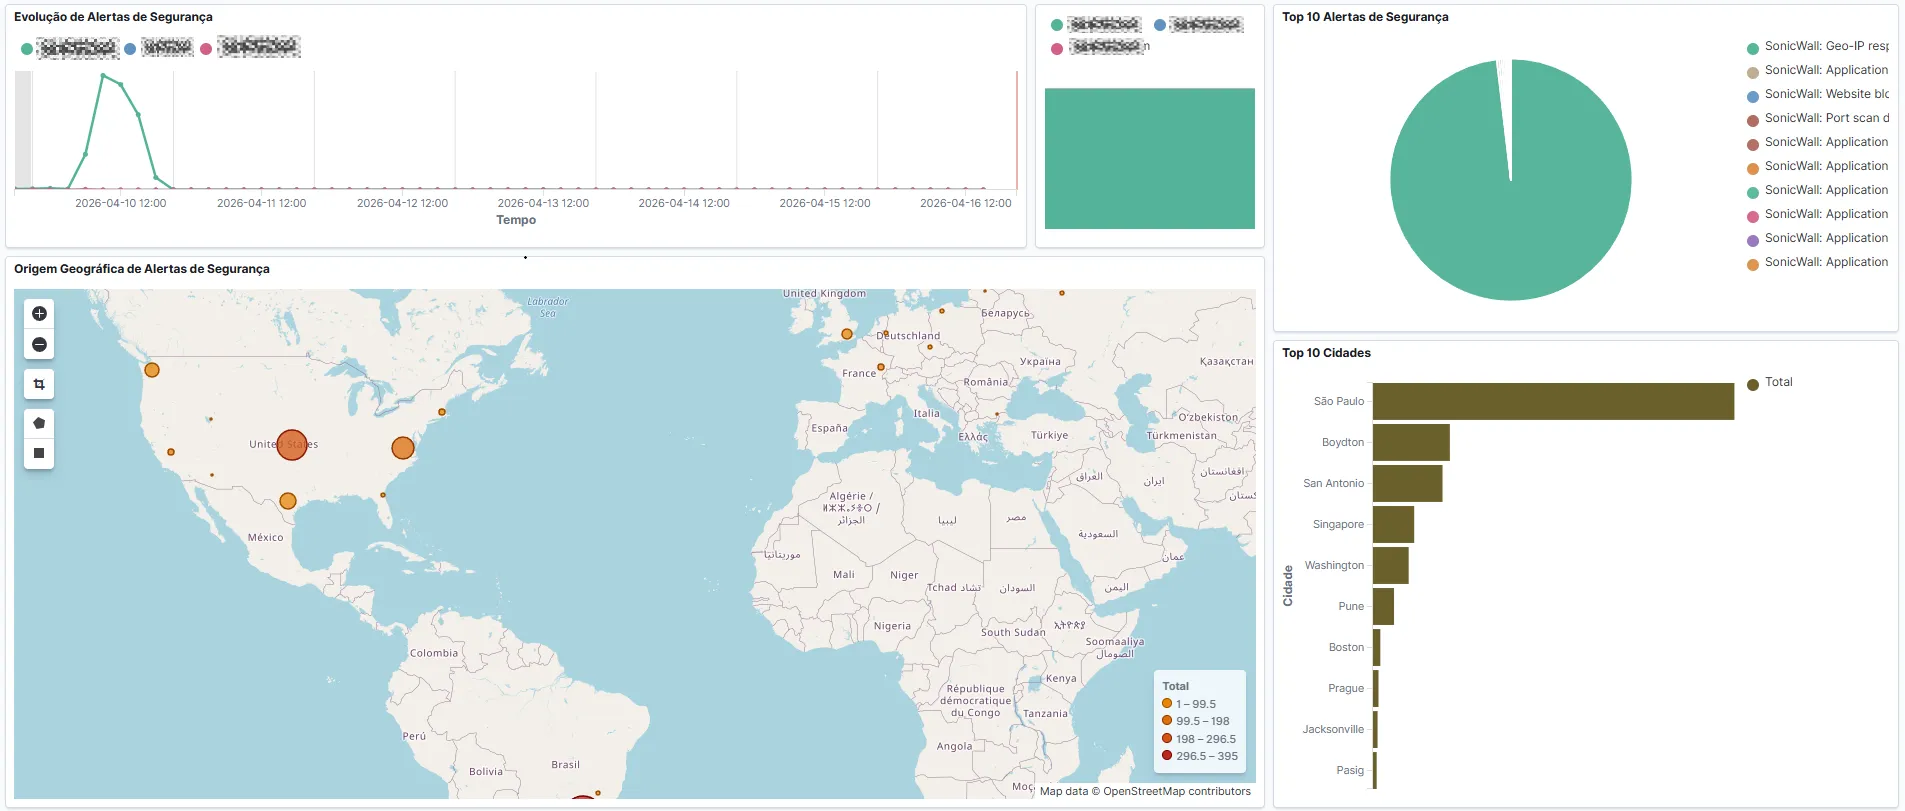The image size is (1905, 811).
Task: Click the orange map marker over Texas
Action: [x=288, y=501]
